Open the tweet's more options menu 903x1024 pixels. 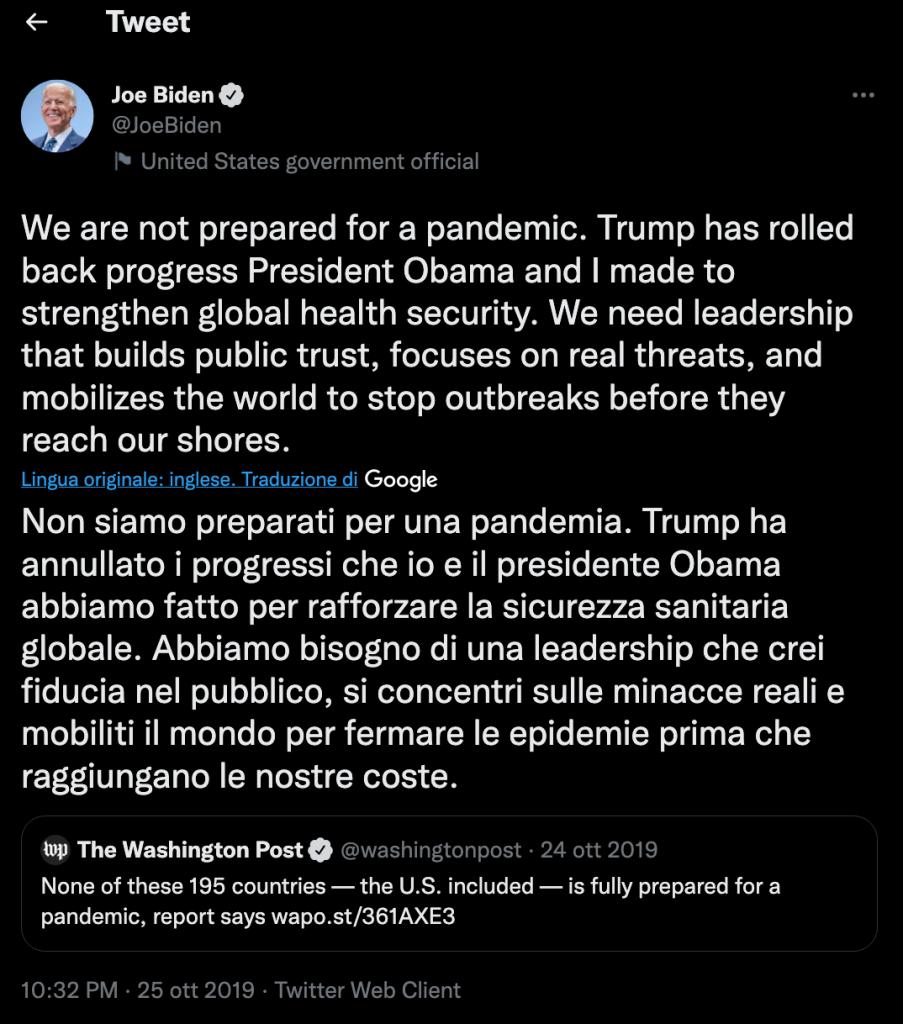[862, 96]
